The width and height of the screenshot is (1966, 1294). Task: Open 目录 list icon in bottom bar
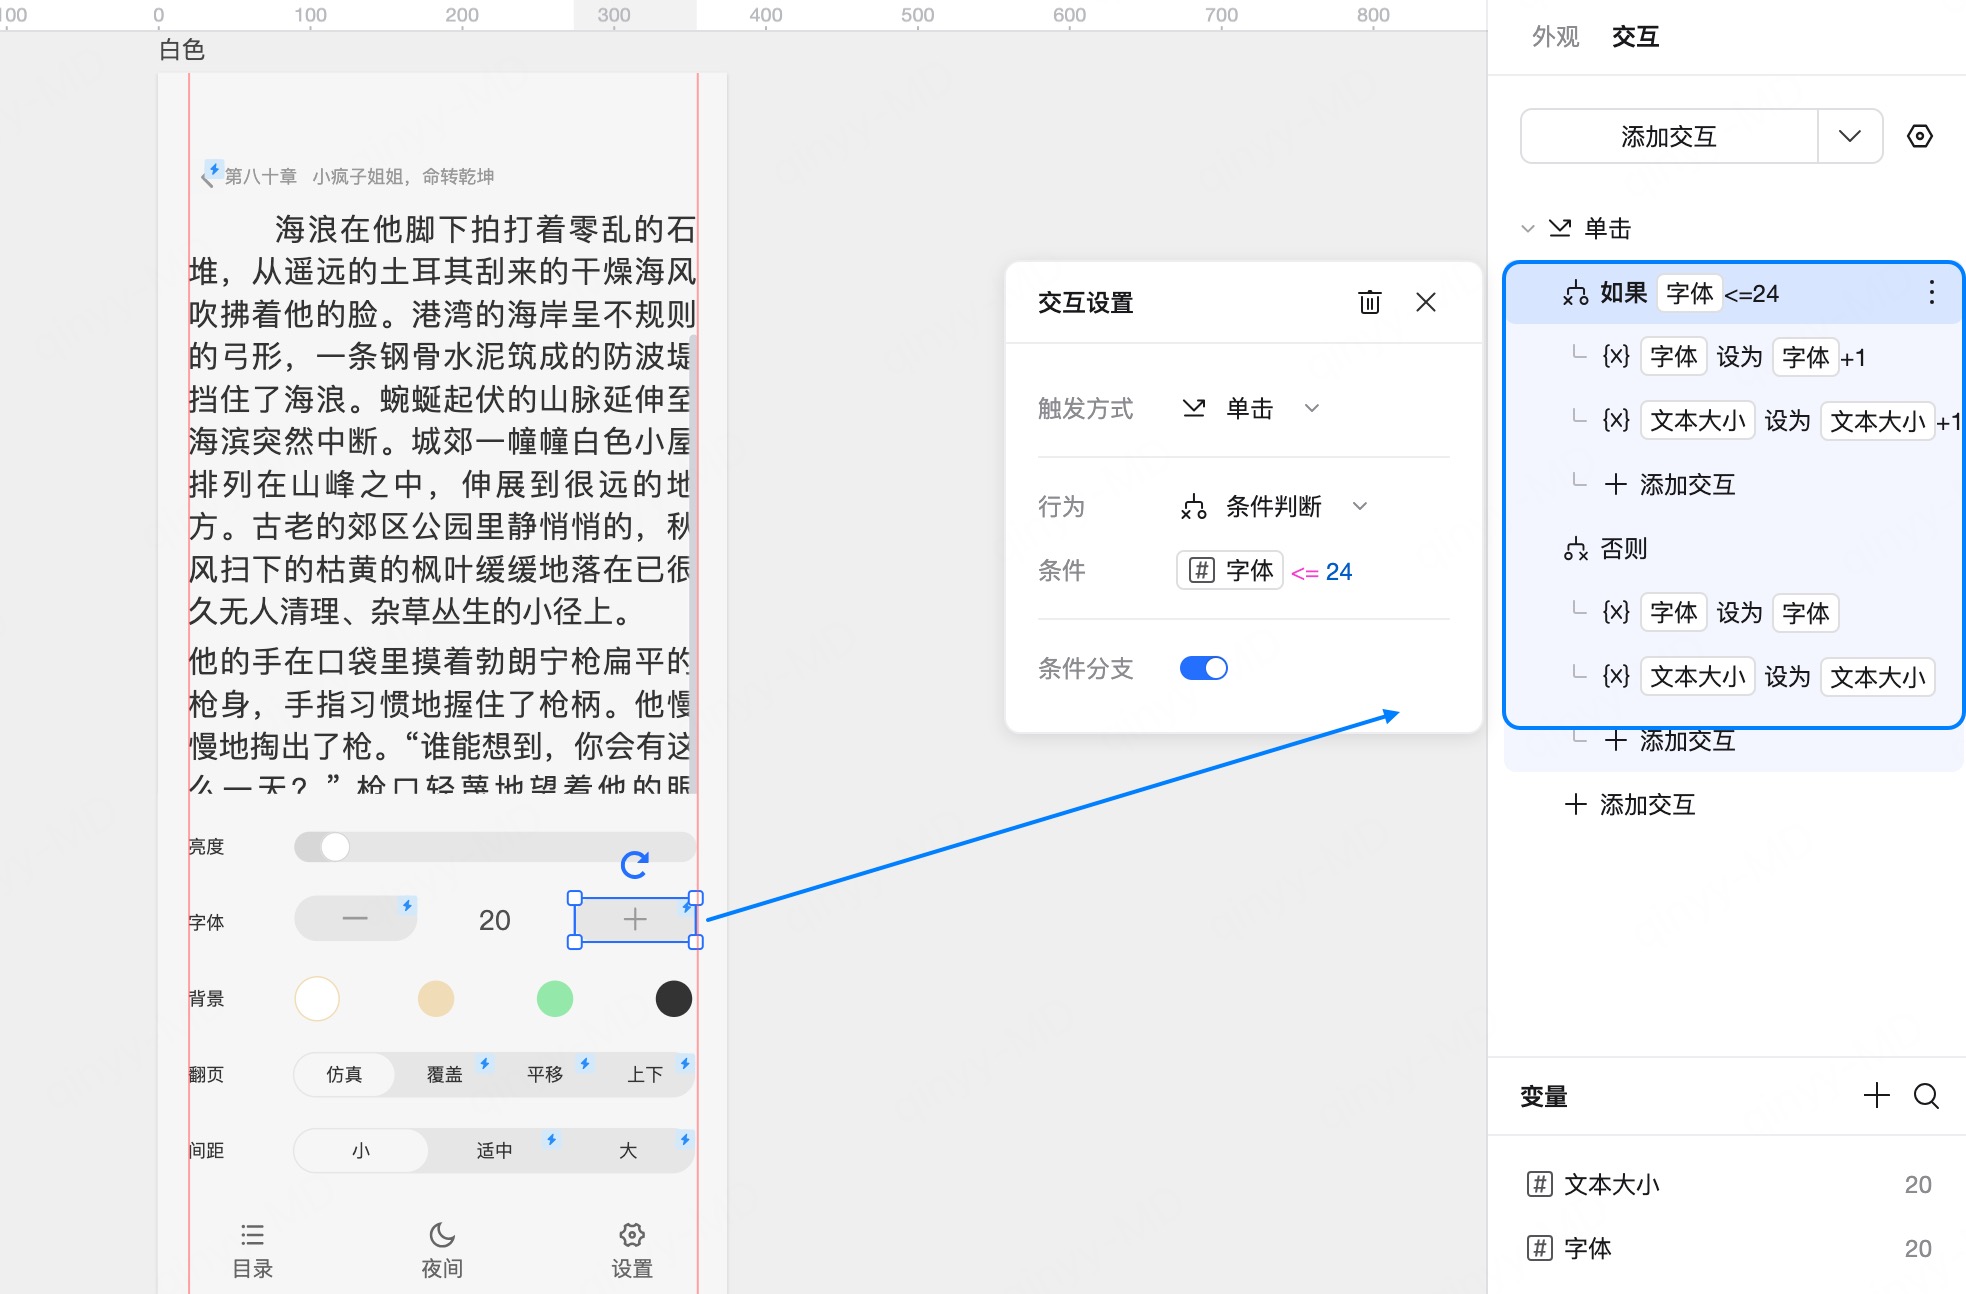[x=252, y=1236]
